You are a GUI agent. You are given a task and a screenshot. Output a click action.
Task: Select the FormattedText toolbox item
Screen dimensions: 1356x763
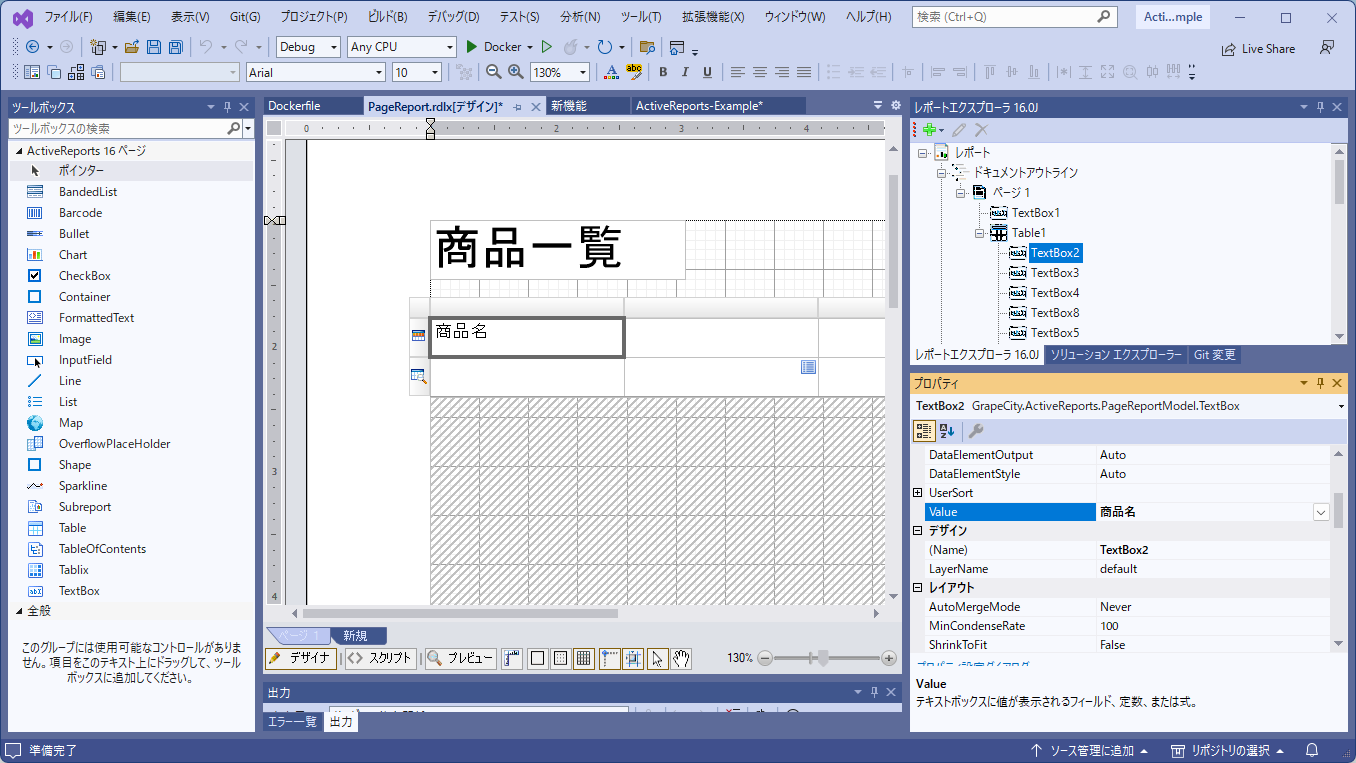pyautogui.click(x=96, y=318)
